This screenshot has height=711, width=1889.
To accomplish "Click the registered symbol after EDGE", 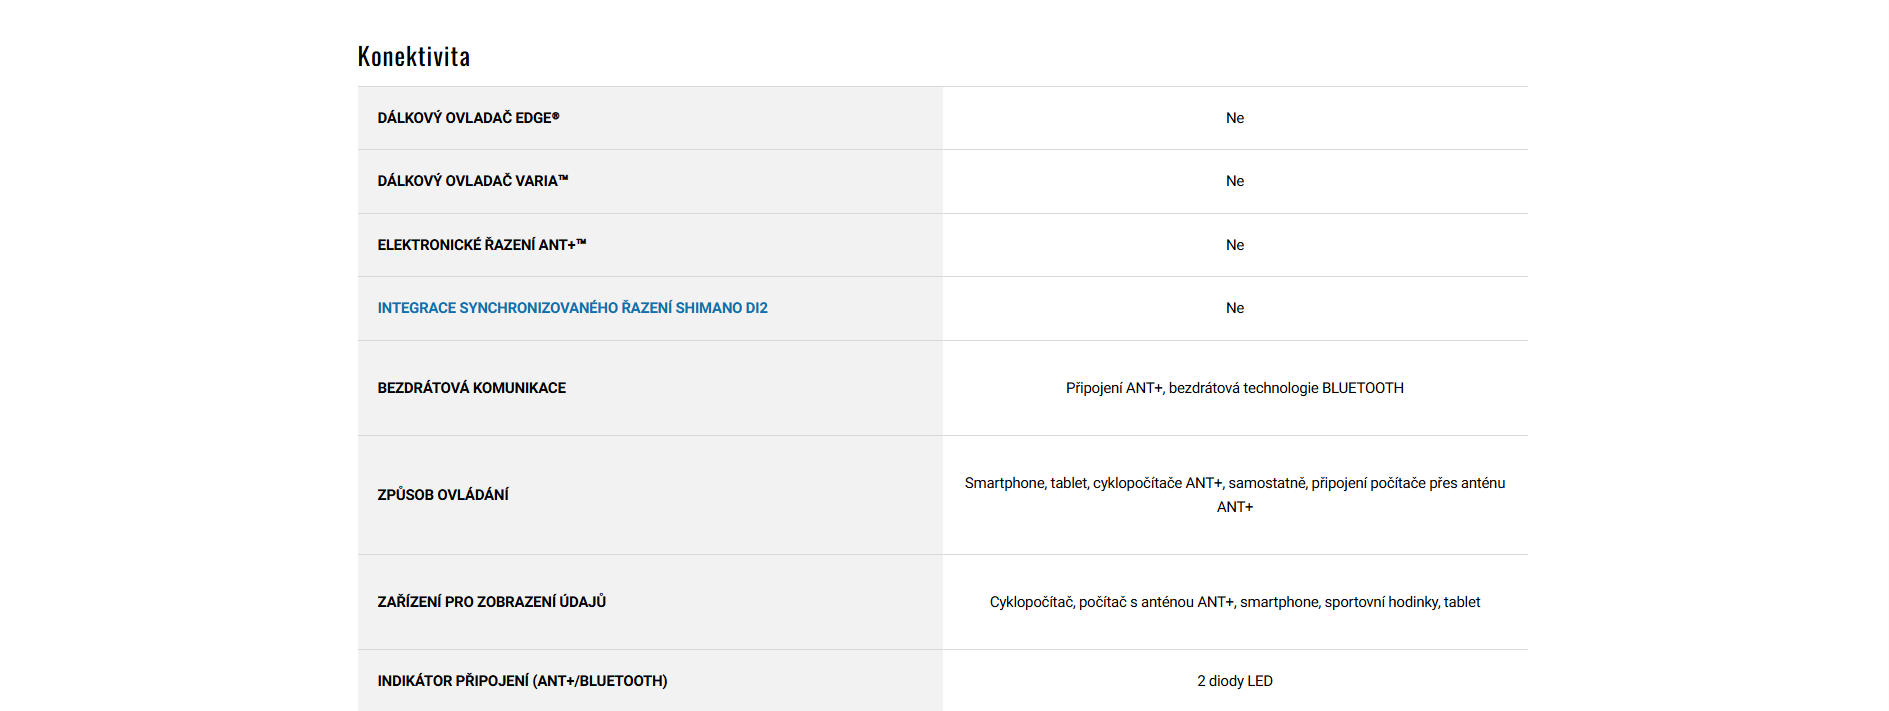I will [x=556, y=116].
